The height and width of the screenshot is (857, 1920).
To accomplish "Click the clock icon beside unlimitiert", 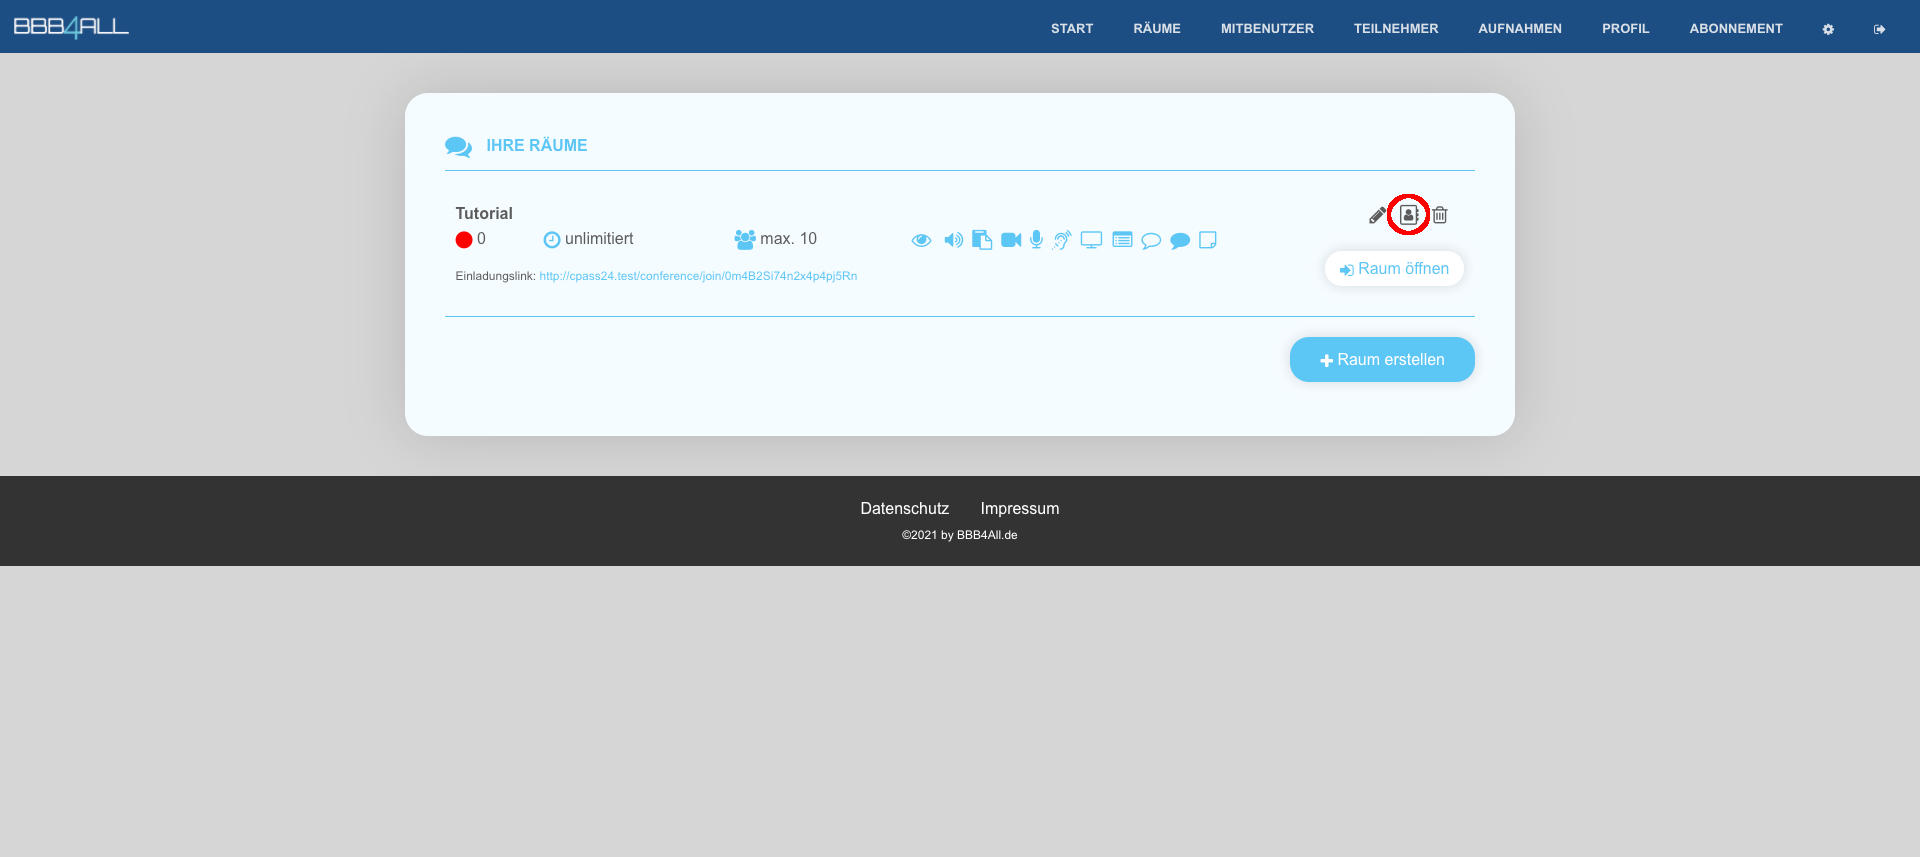I will (551, 240).
